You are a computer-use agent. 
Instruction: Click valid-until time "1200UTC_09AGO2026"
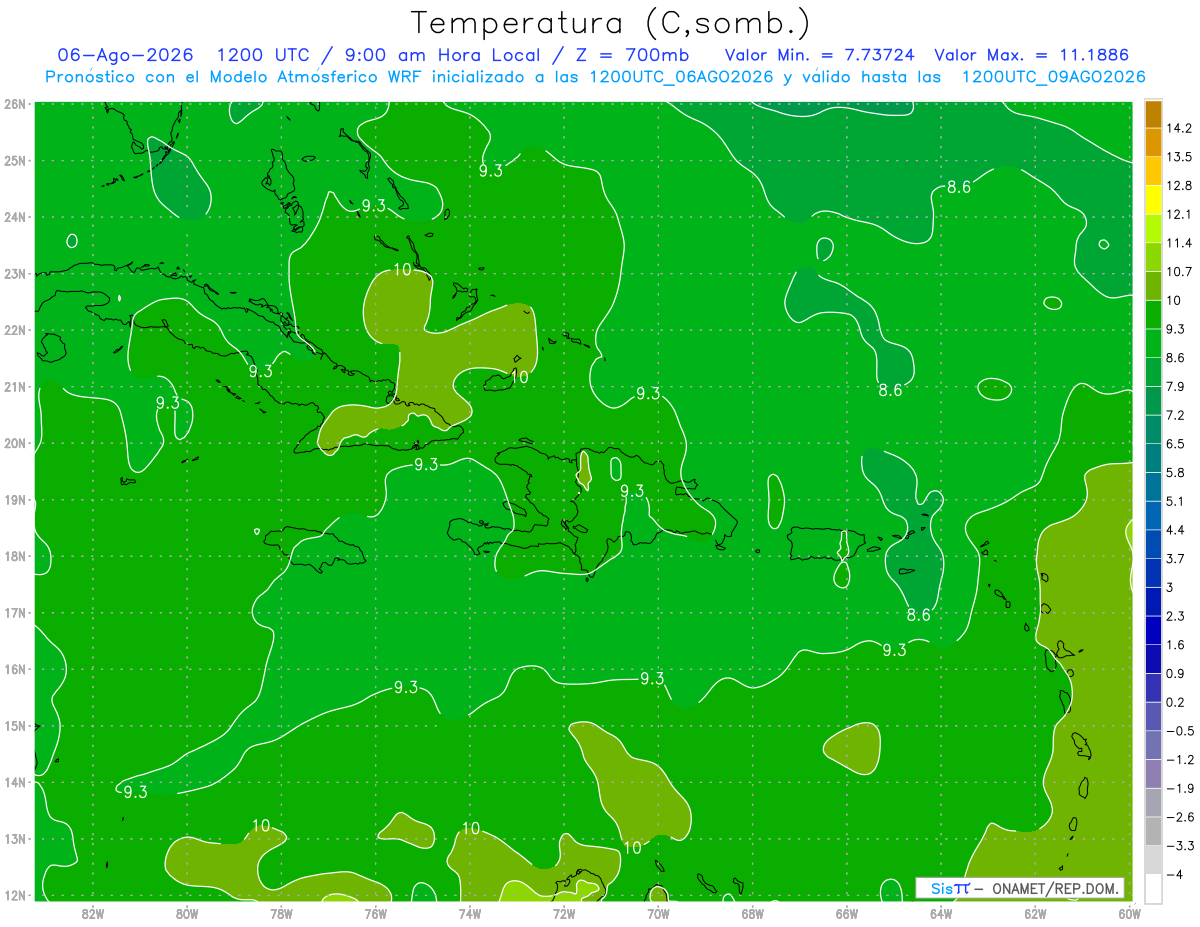pos(1053,77)
